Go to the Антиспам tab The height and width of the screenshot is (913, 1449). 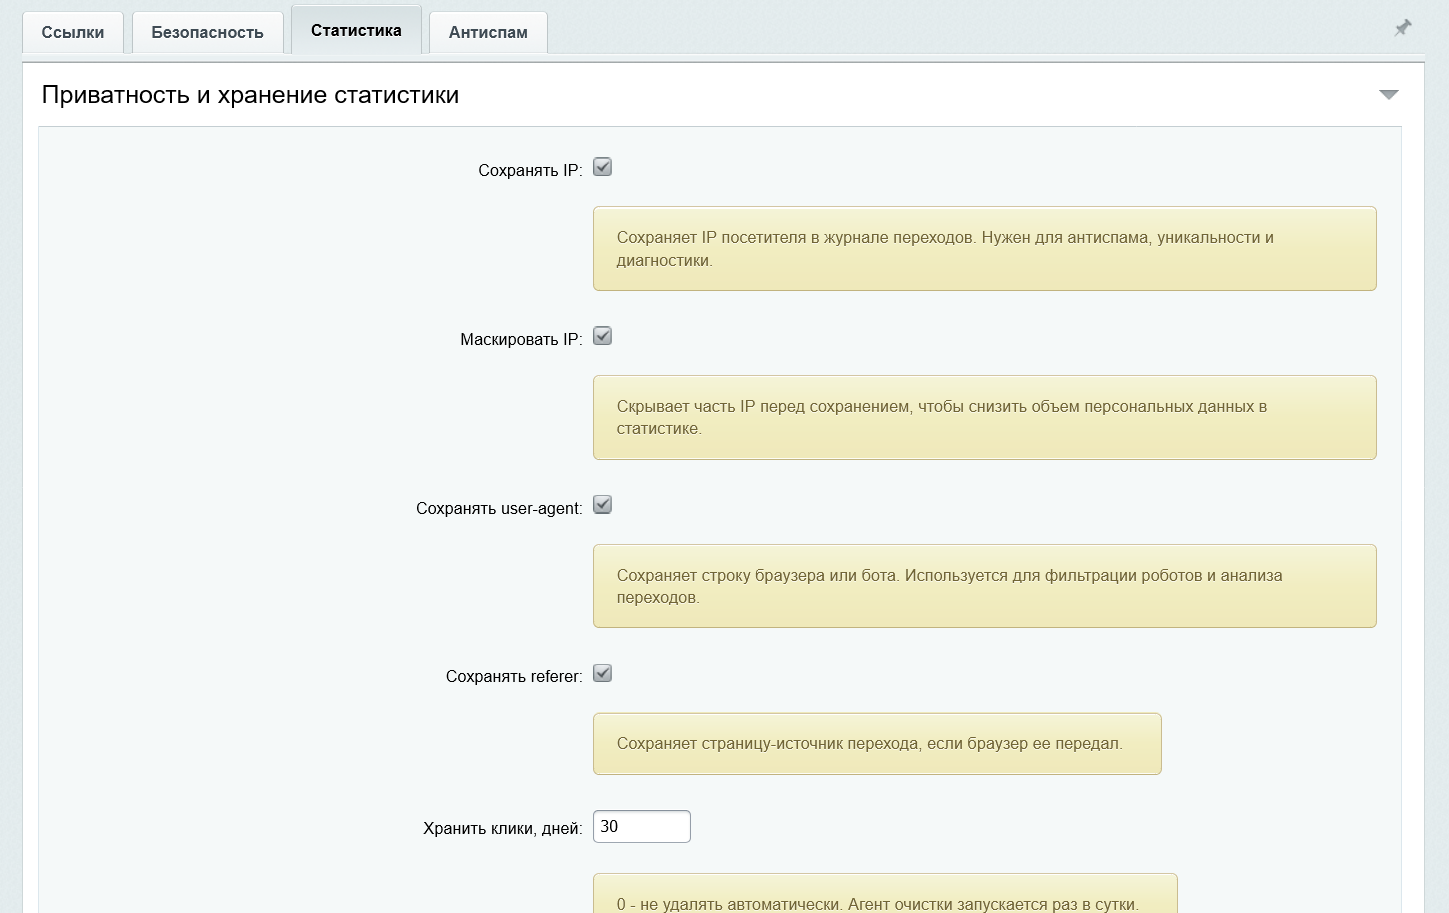[488, 32]
